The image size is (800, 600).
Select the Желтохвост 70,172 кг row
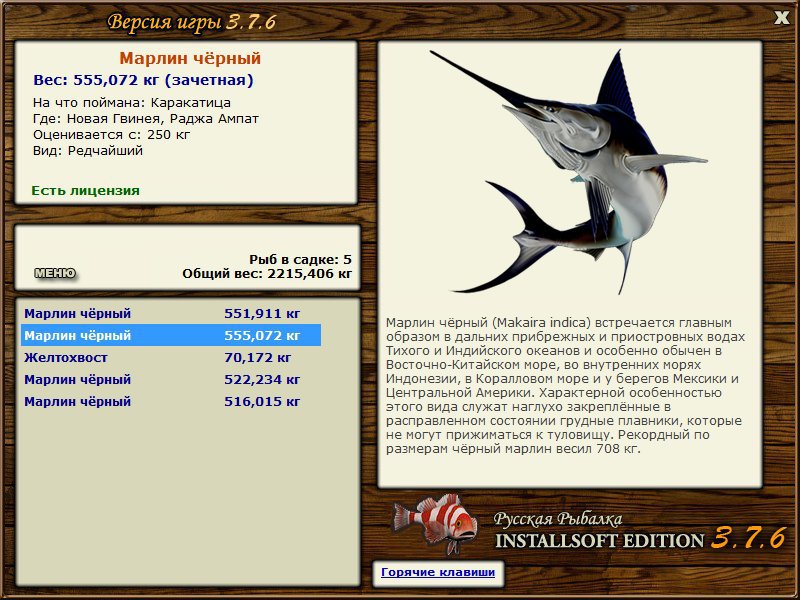[171, 357]
